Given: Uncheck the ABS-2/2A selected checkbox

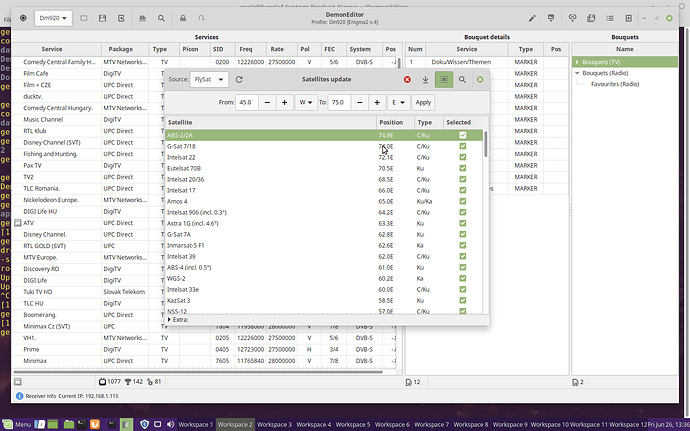Looking at the screenshot, I should pyautogui.click(x=462, y=135).
